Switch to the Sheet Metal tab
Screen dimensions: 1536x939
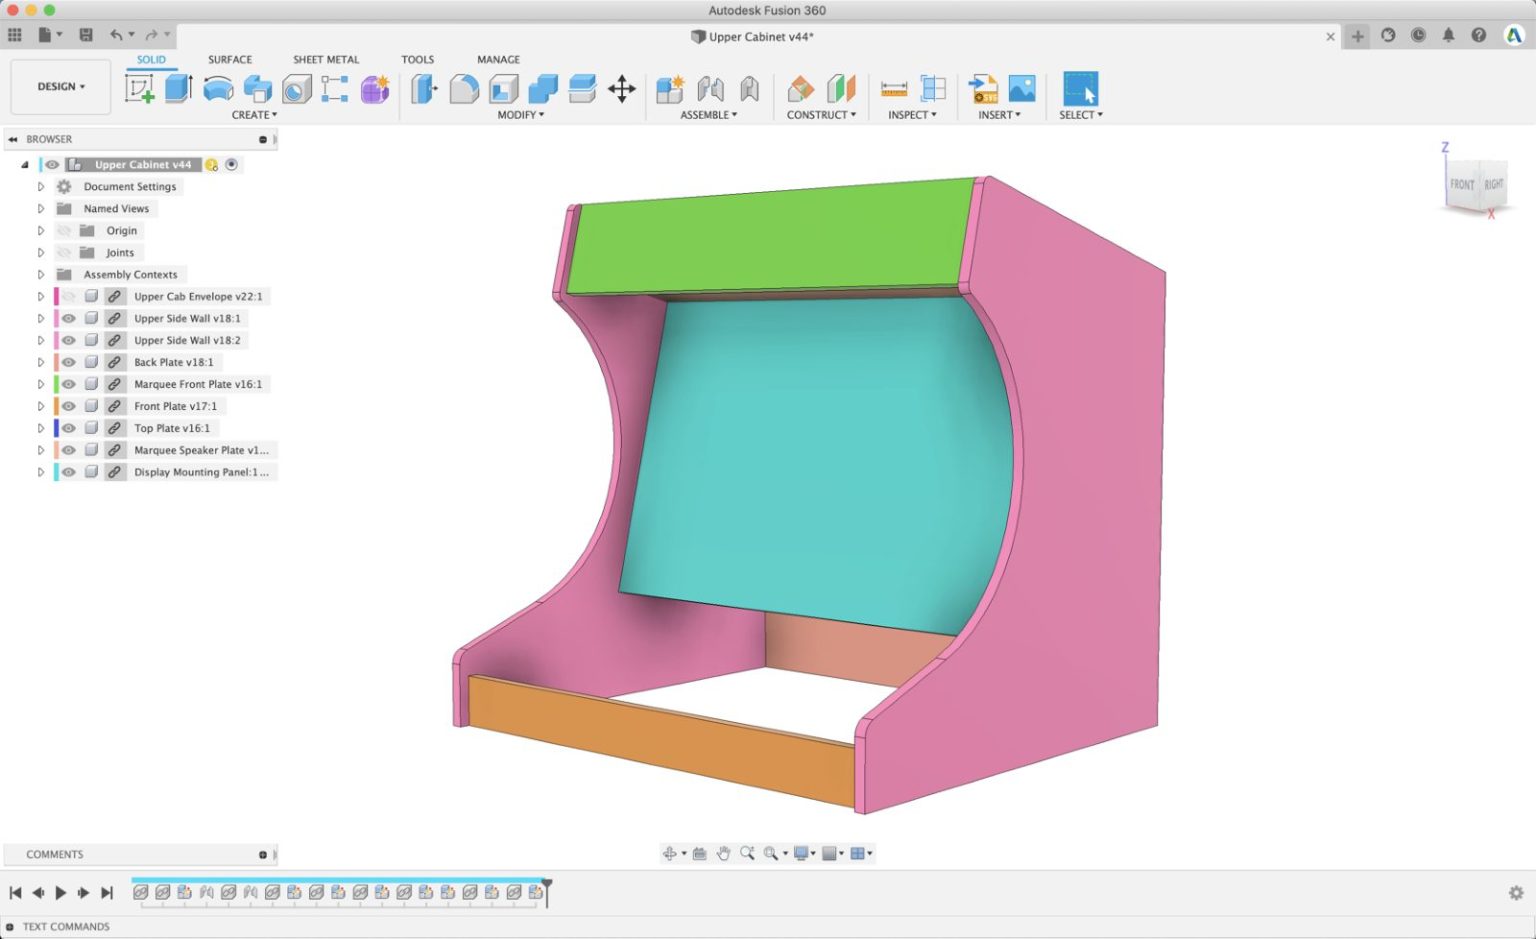click(x=326, y=59)
